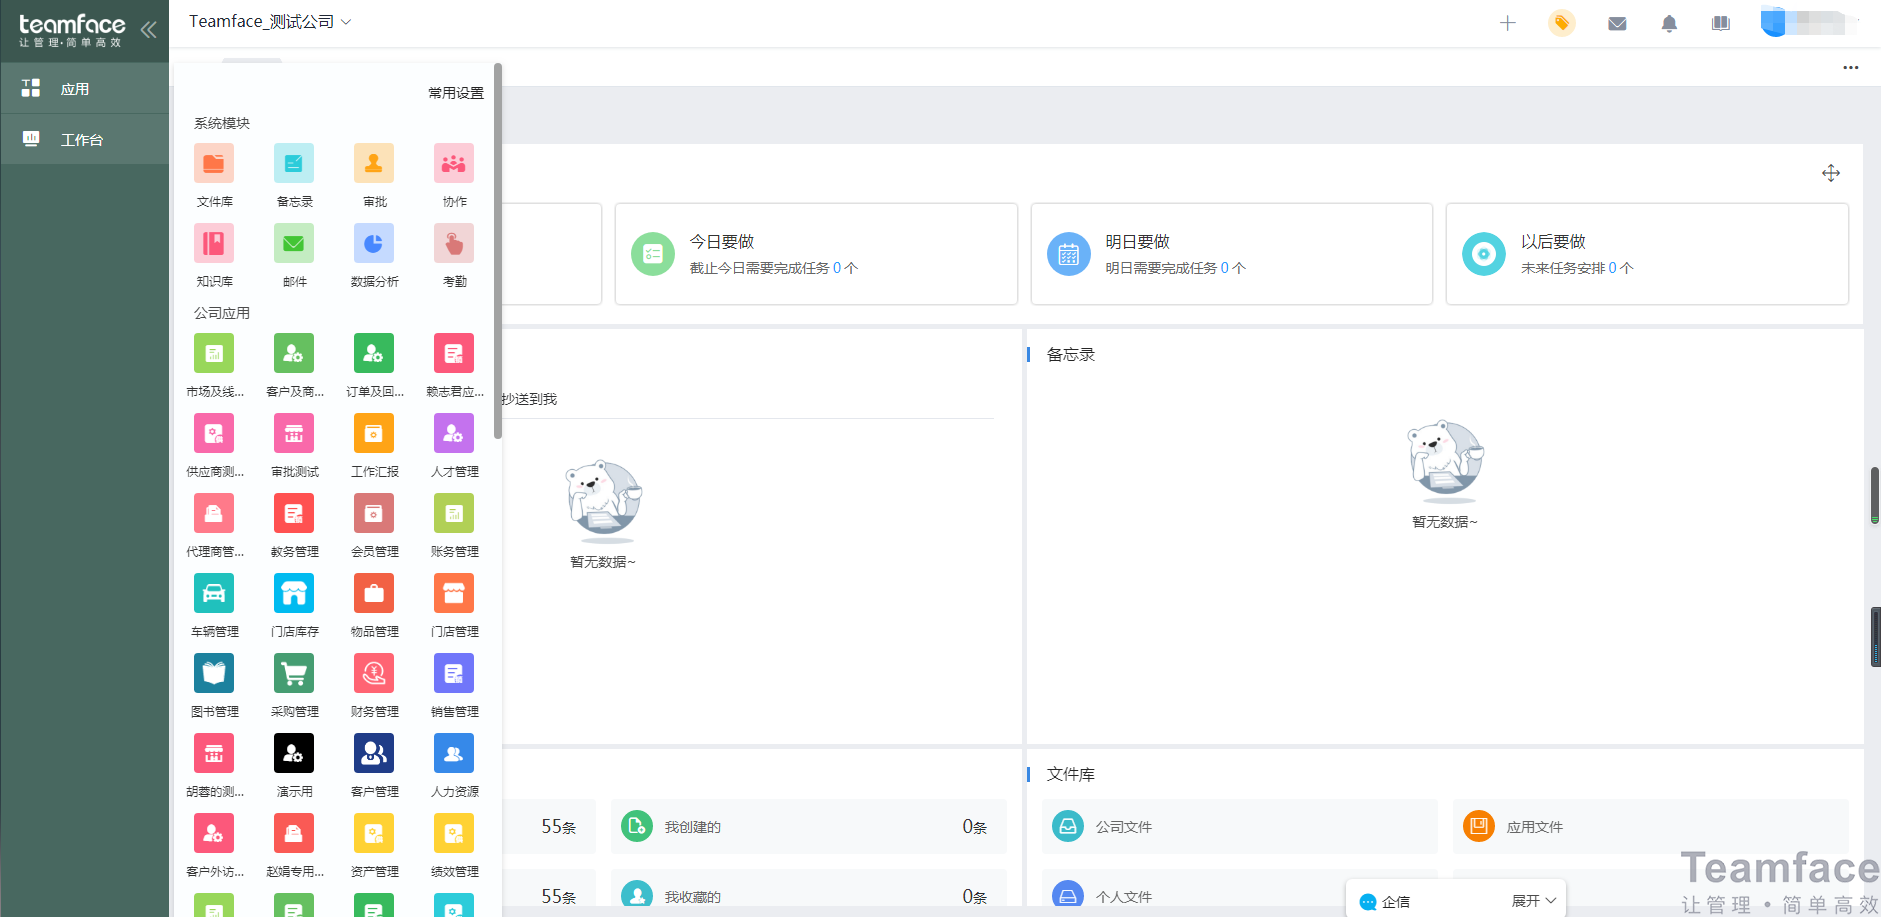Open the 采购管理 shopping cart app
This screenshot has height=917, width=1881.
pos(294,674)
